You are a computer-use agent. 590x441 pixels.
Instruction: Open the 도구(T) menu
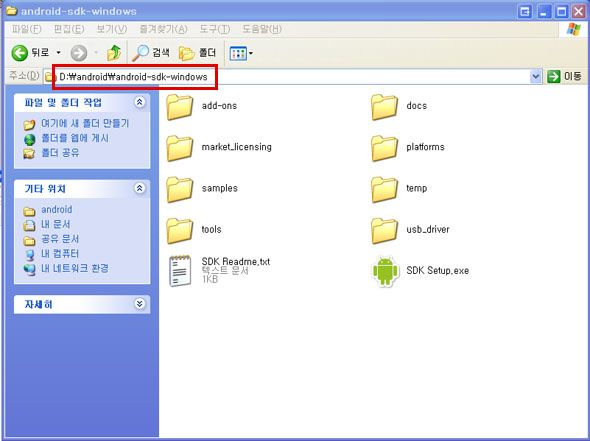(214, 29)
